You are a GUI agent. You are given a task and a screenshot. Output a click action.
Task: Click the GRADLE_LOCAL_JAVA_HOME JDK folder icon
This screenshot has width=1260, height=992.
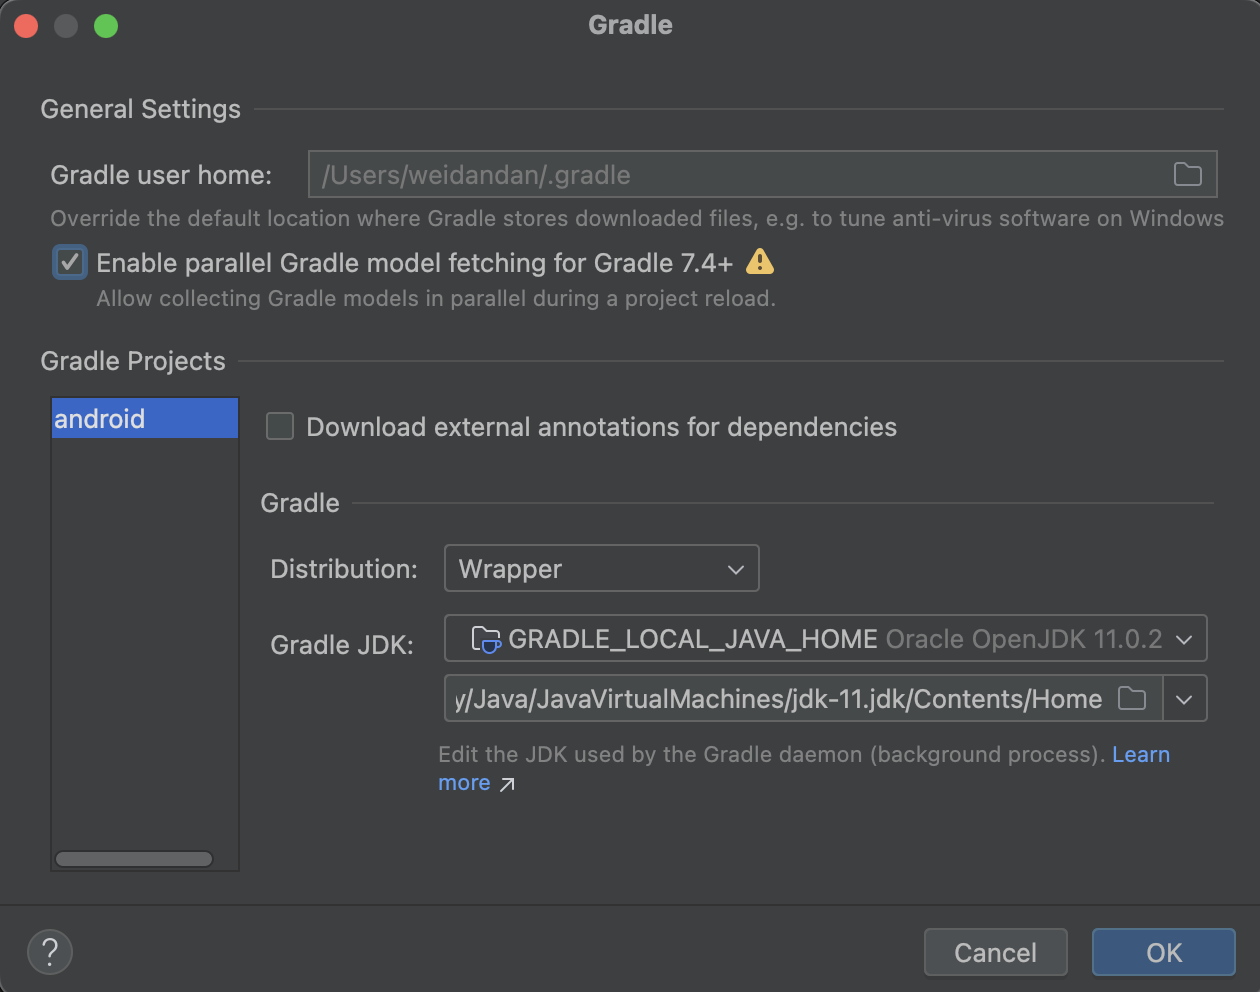click(x=486, y=639)
